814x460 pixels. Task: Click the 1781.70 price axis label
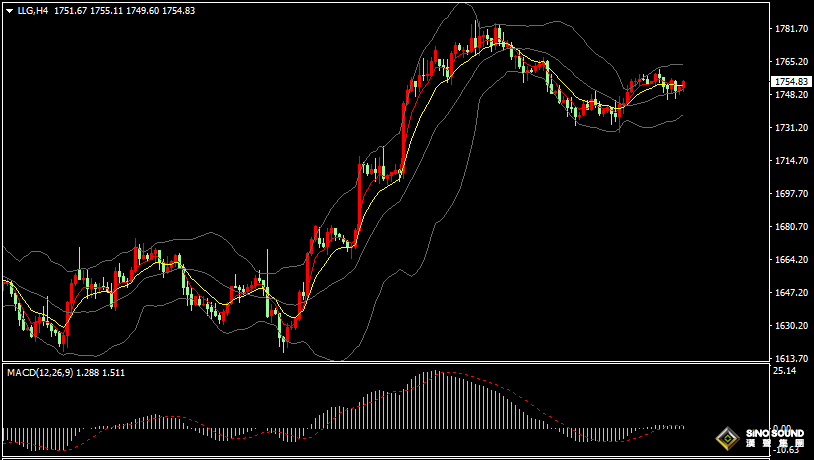pos(790,29)
